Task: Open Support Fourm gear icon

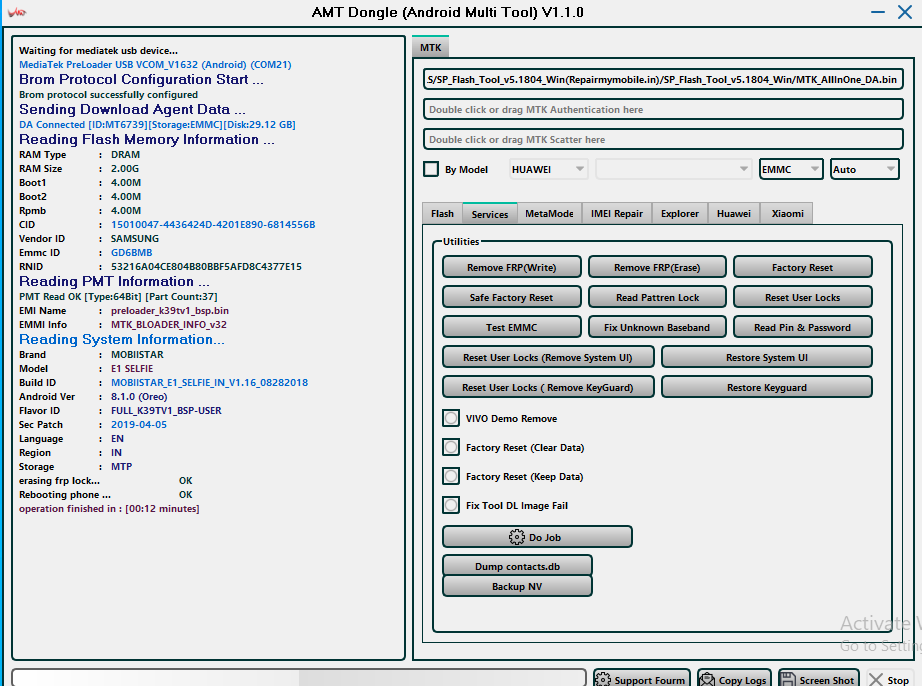Action: coord(603,680)
